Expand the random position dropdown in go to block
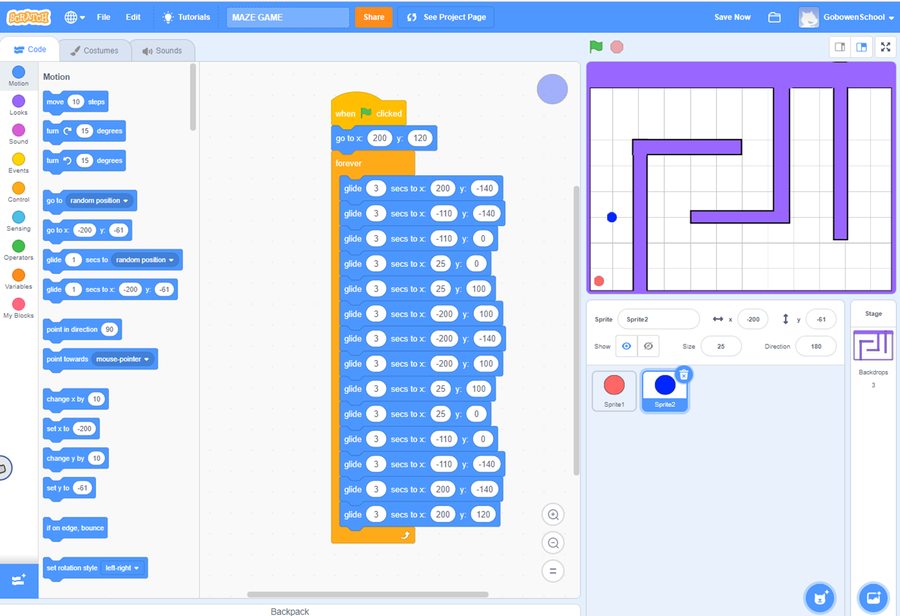Screen dimensions: 900x616 (x=126, y=201)
